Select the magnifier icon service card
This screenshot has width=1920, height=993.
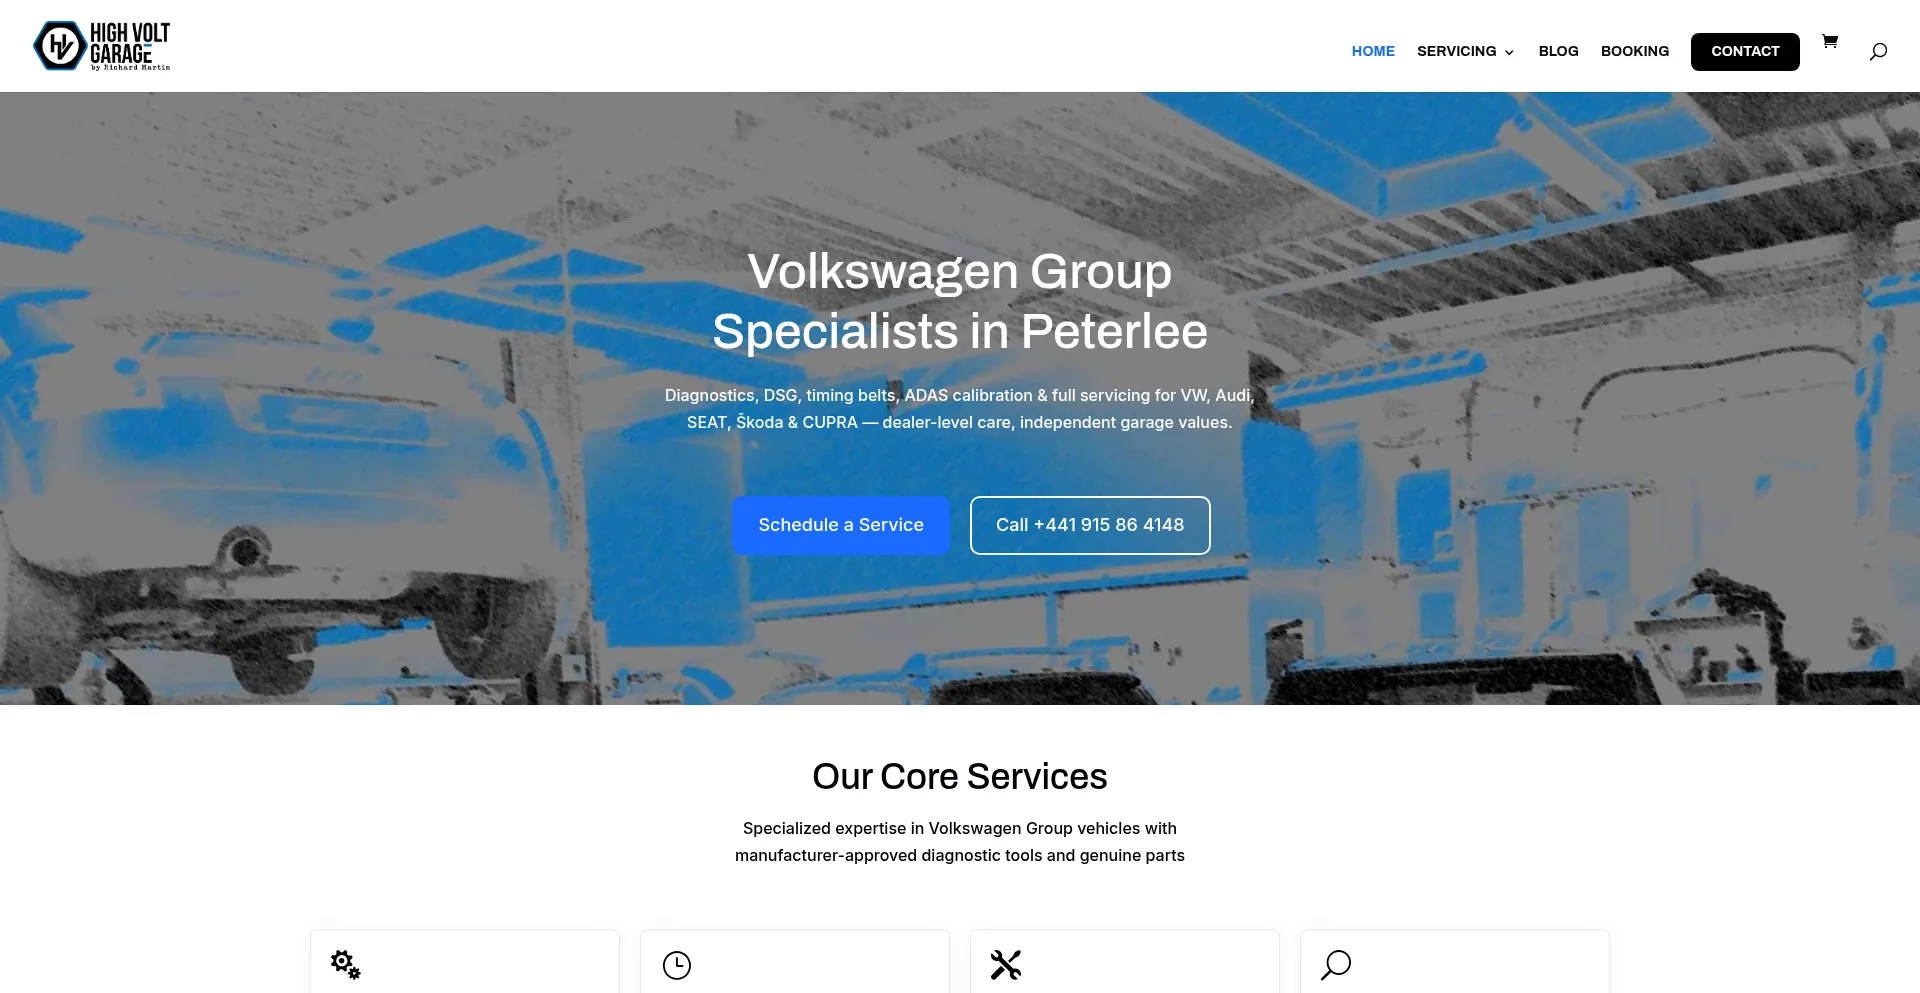click(1455, 961)
